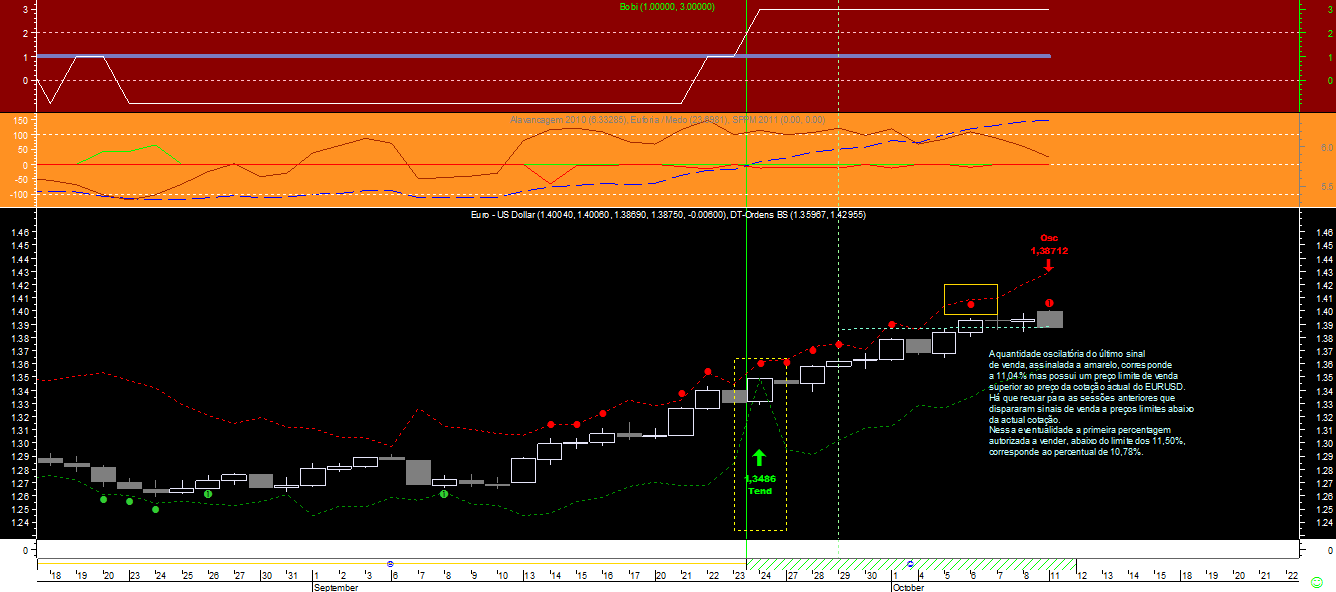Click the Bobi indicator title label
Viewport: 1336px width, 592px height.
pos(667,6)
